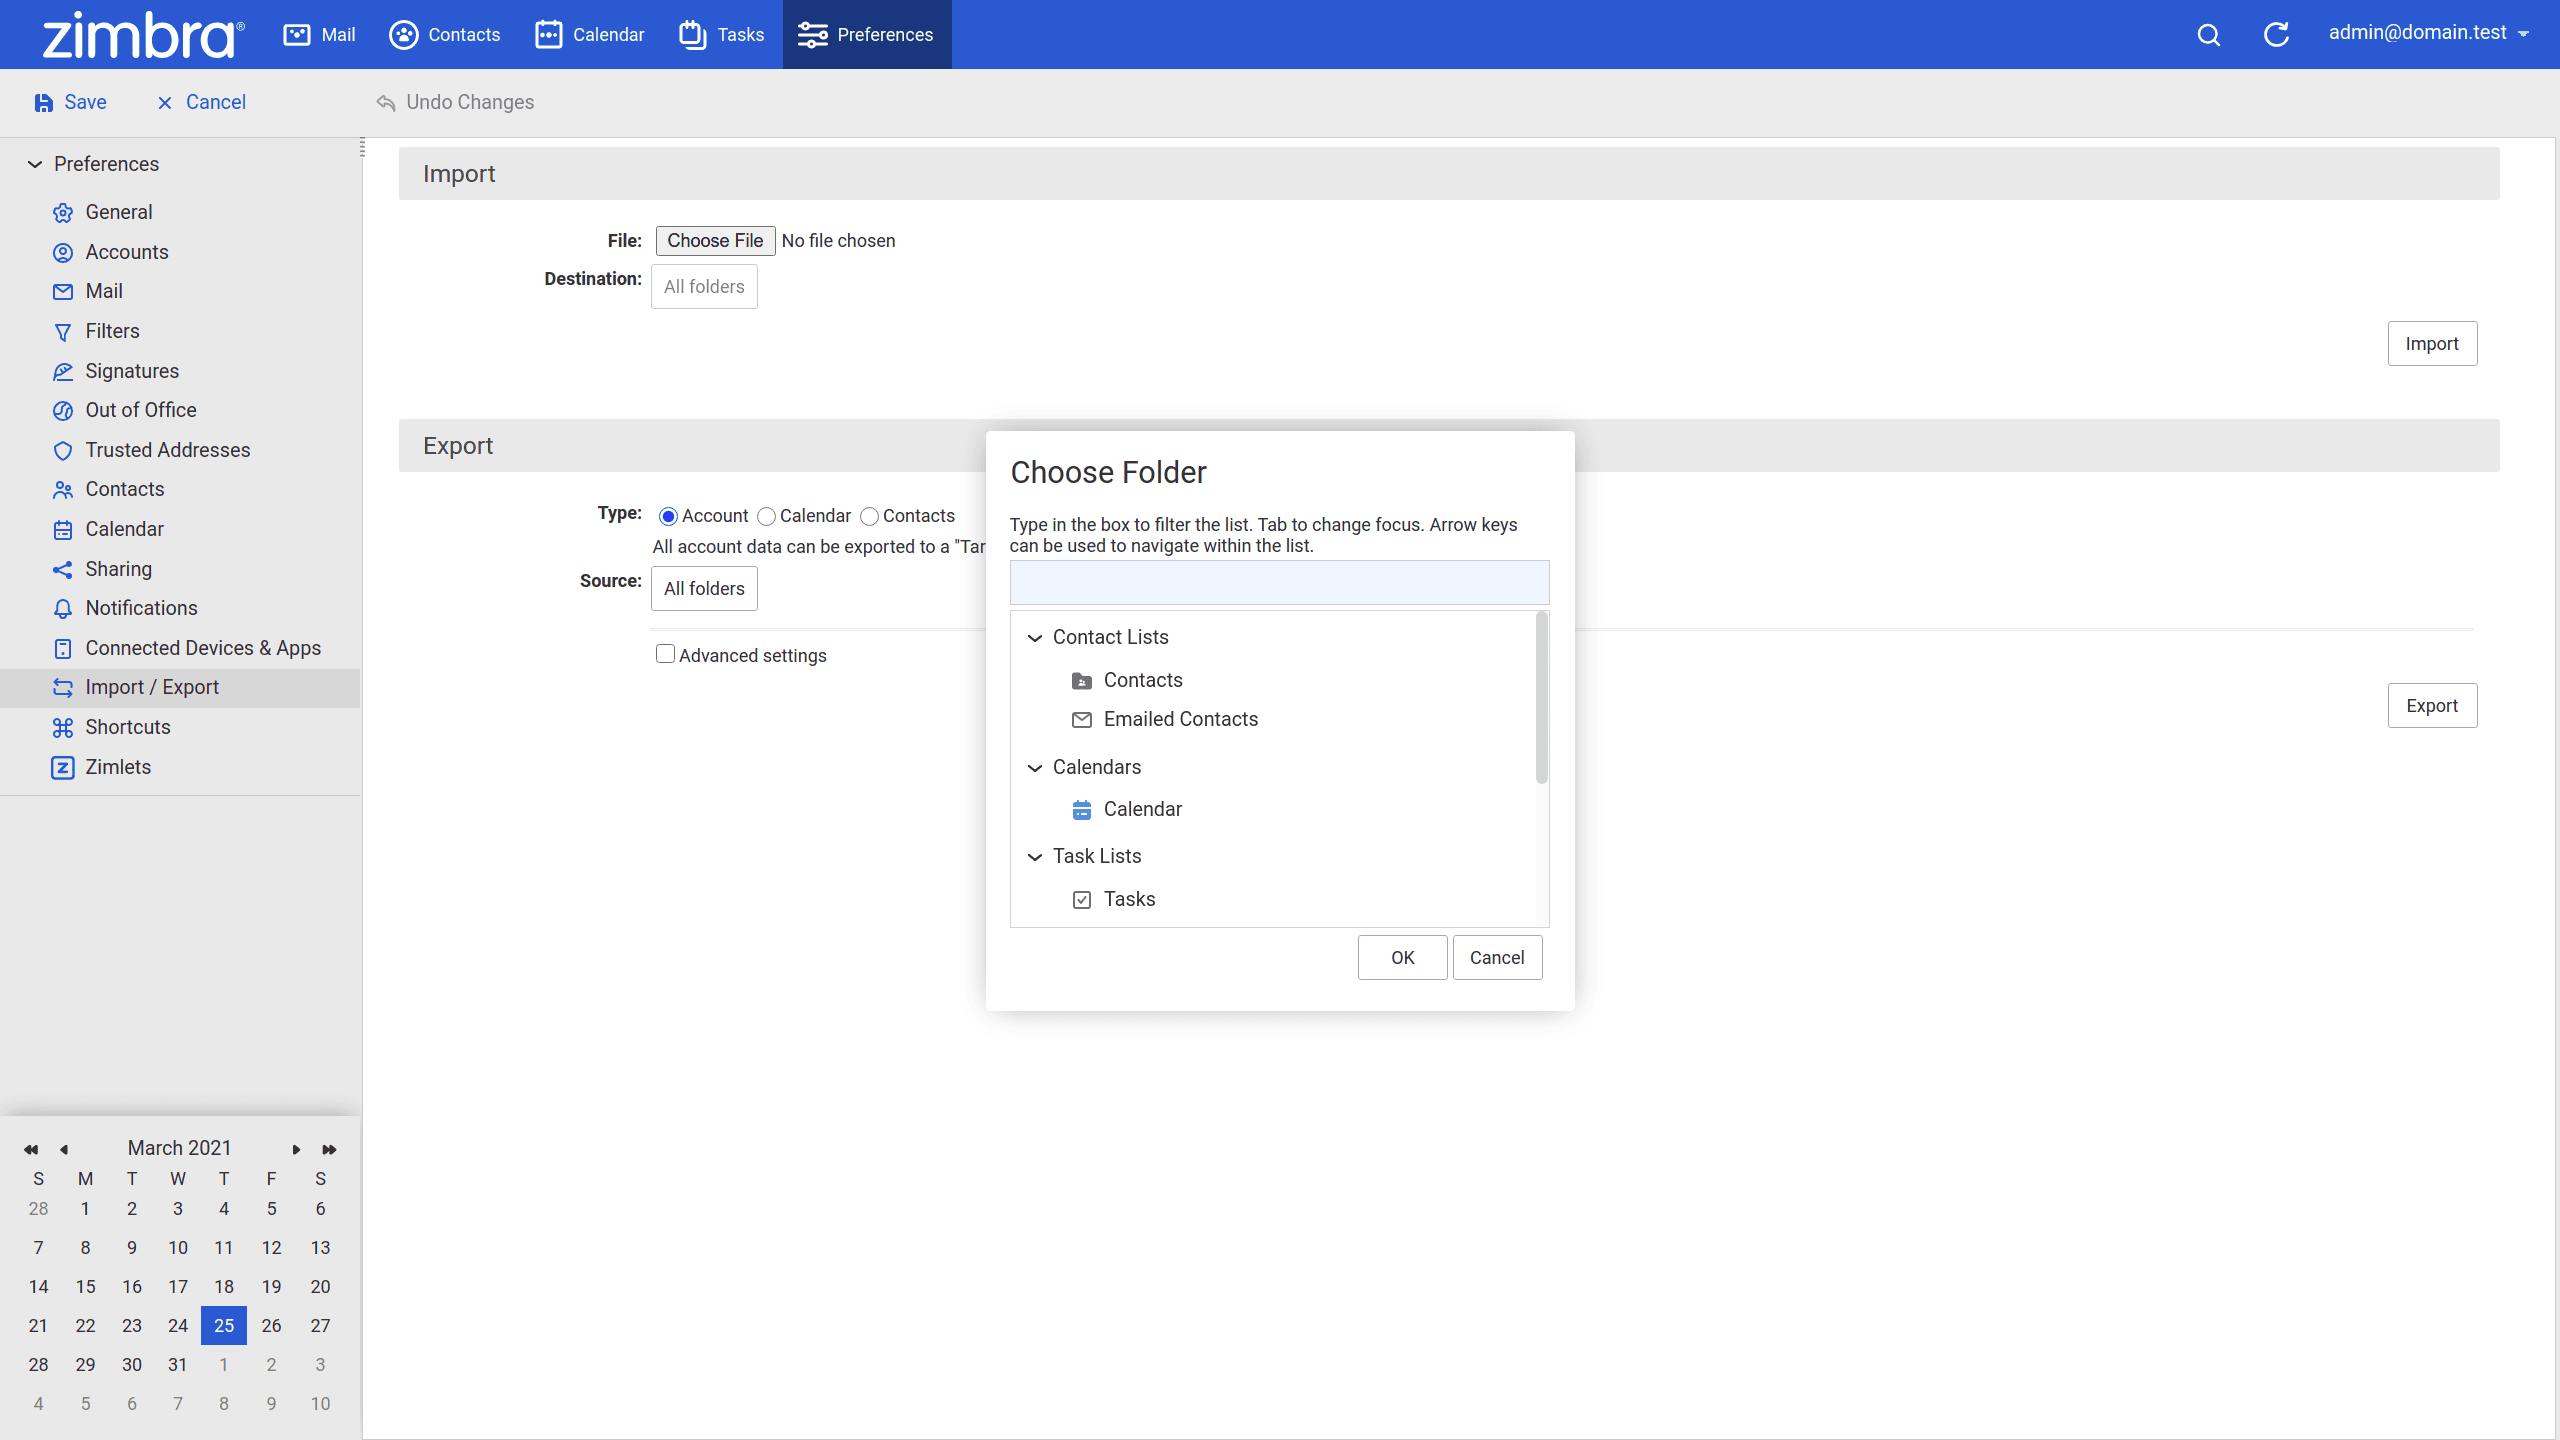The height and width of the screenshot is (1440, 2560).
Task: Click the export Source All folders button
Action: pyautogui.click(x=704, y=589)
